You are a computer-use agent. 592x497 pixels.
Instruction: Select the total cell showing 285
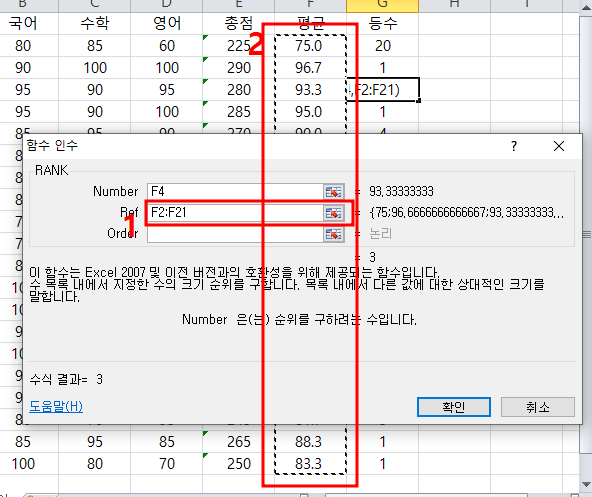pyautogui.click(x=239, y=112)
